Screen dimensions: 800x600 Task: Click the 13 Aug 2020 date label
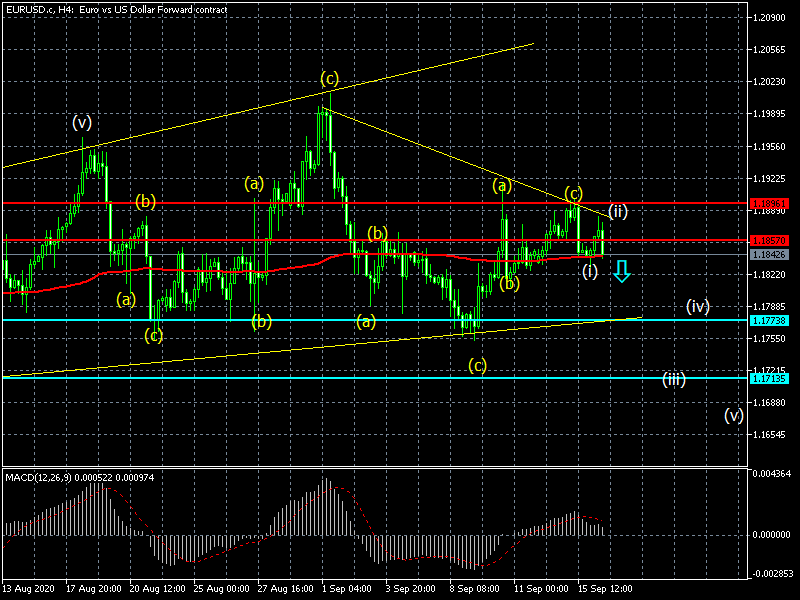[x=28, y=589]
